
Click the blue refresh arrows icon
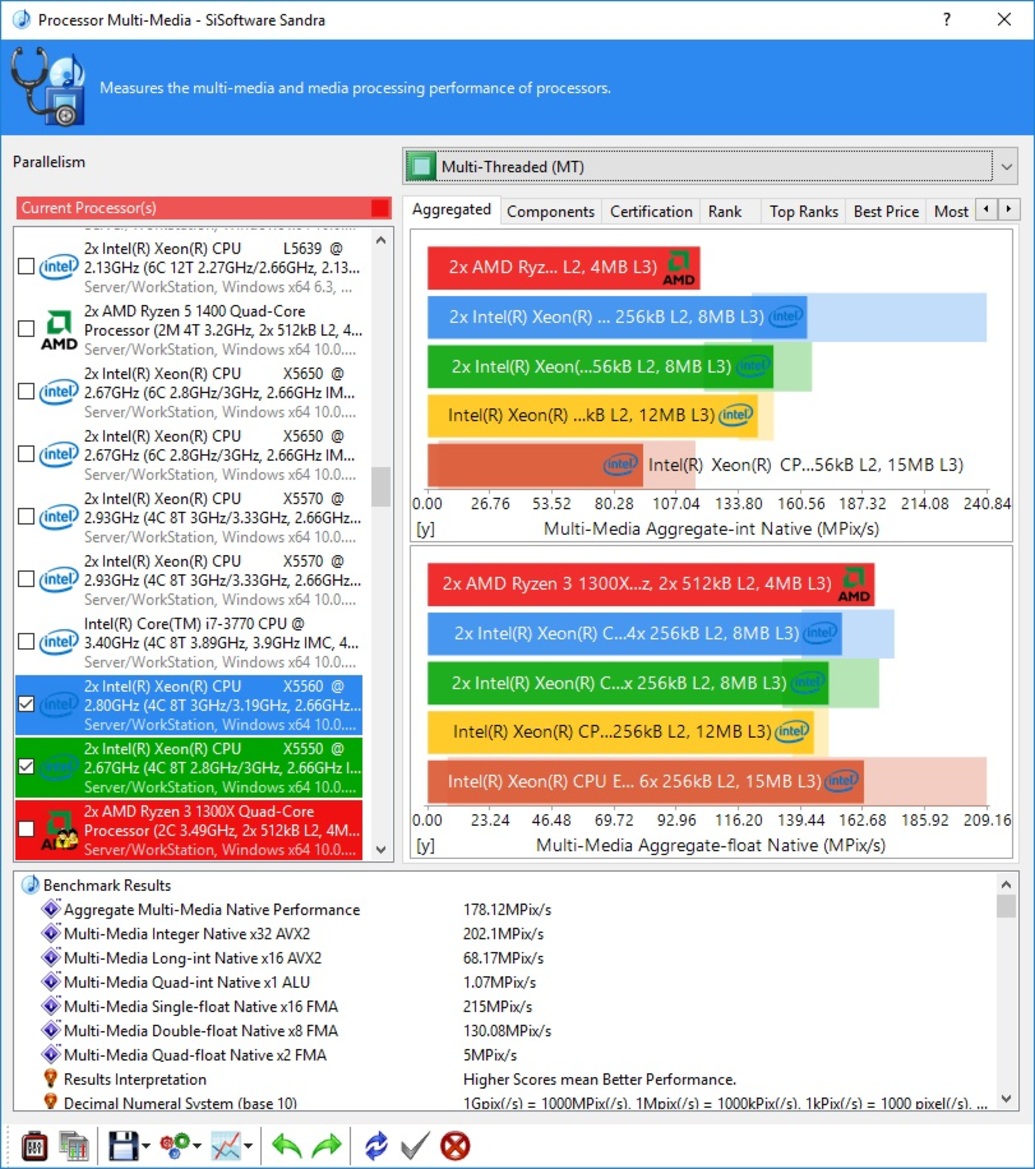tap(376, 1146)
